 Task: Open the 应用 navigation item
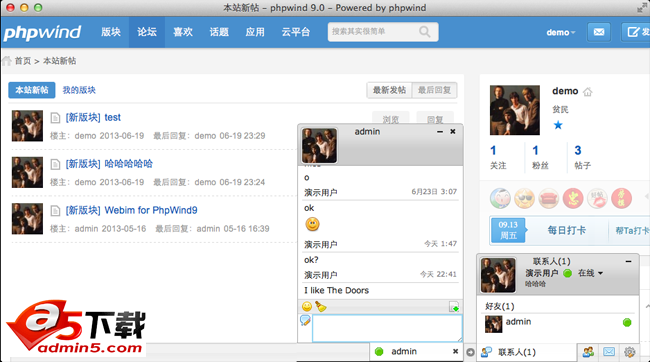click(x=255, y=32)
